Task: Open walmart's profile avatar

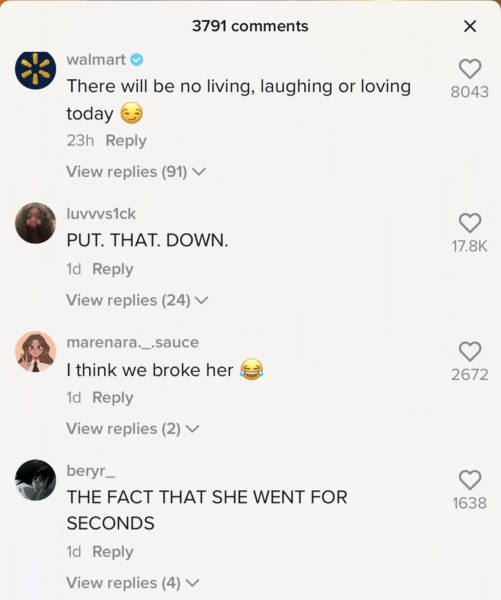Action: (x=36, y=70)
